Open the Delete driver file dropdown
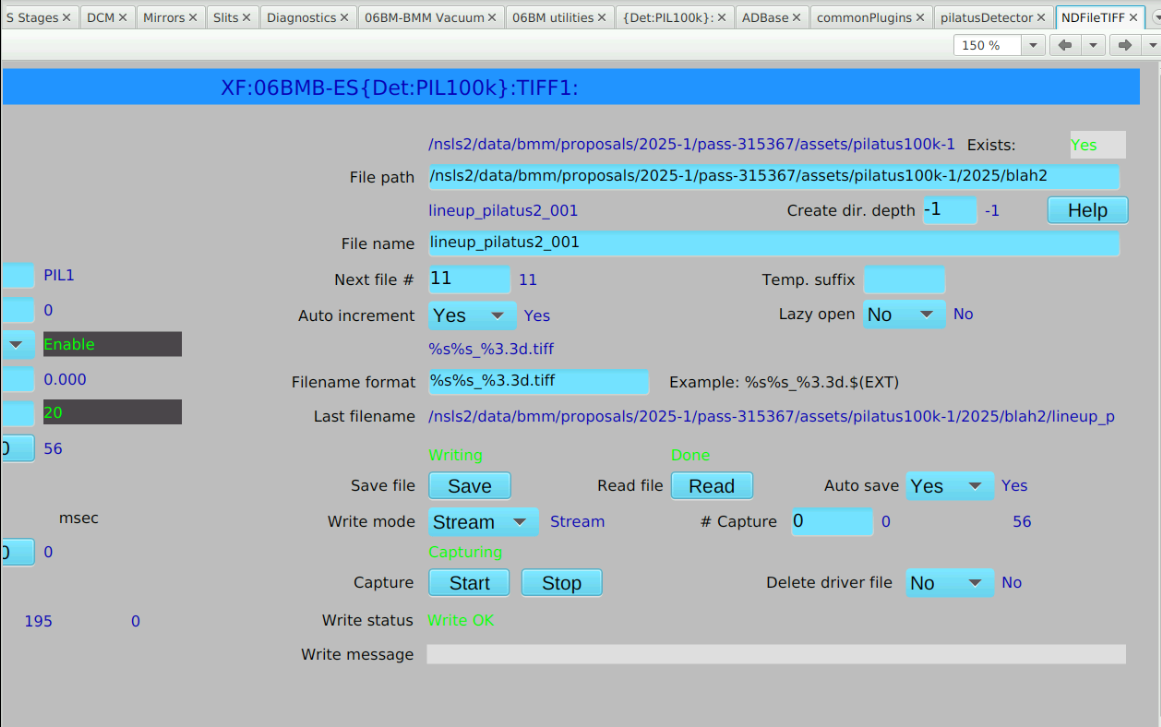The width and height of the screenshot is (1161, 727). pyautogui.click(x=950, y=583)
